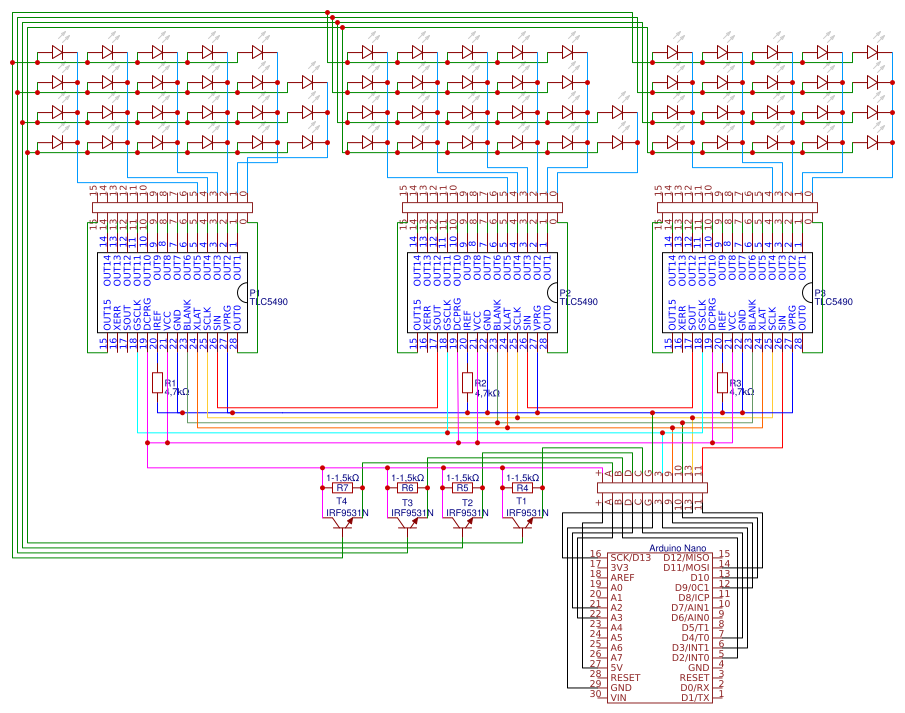
Task: Select the D12/MISO pin on Arduino Nano
Action: coord(686,557)
